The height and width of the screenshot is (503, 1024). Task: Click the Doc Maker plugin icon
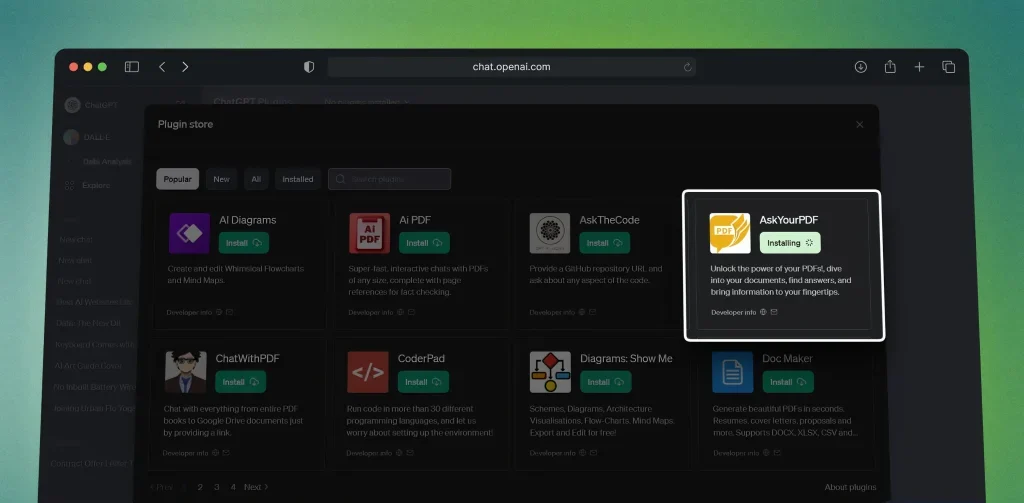[732, 372]
